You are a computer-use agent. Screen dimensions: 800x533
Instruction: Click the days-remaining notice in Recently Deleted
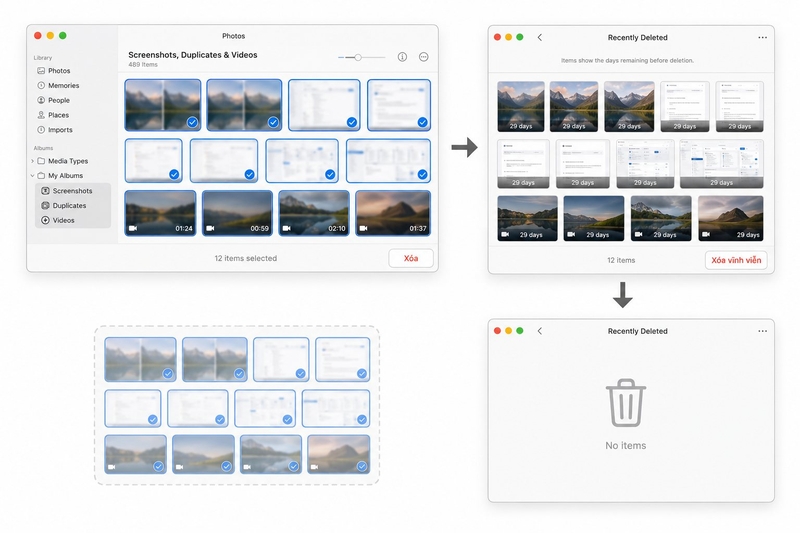(x=627, y=60)
